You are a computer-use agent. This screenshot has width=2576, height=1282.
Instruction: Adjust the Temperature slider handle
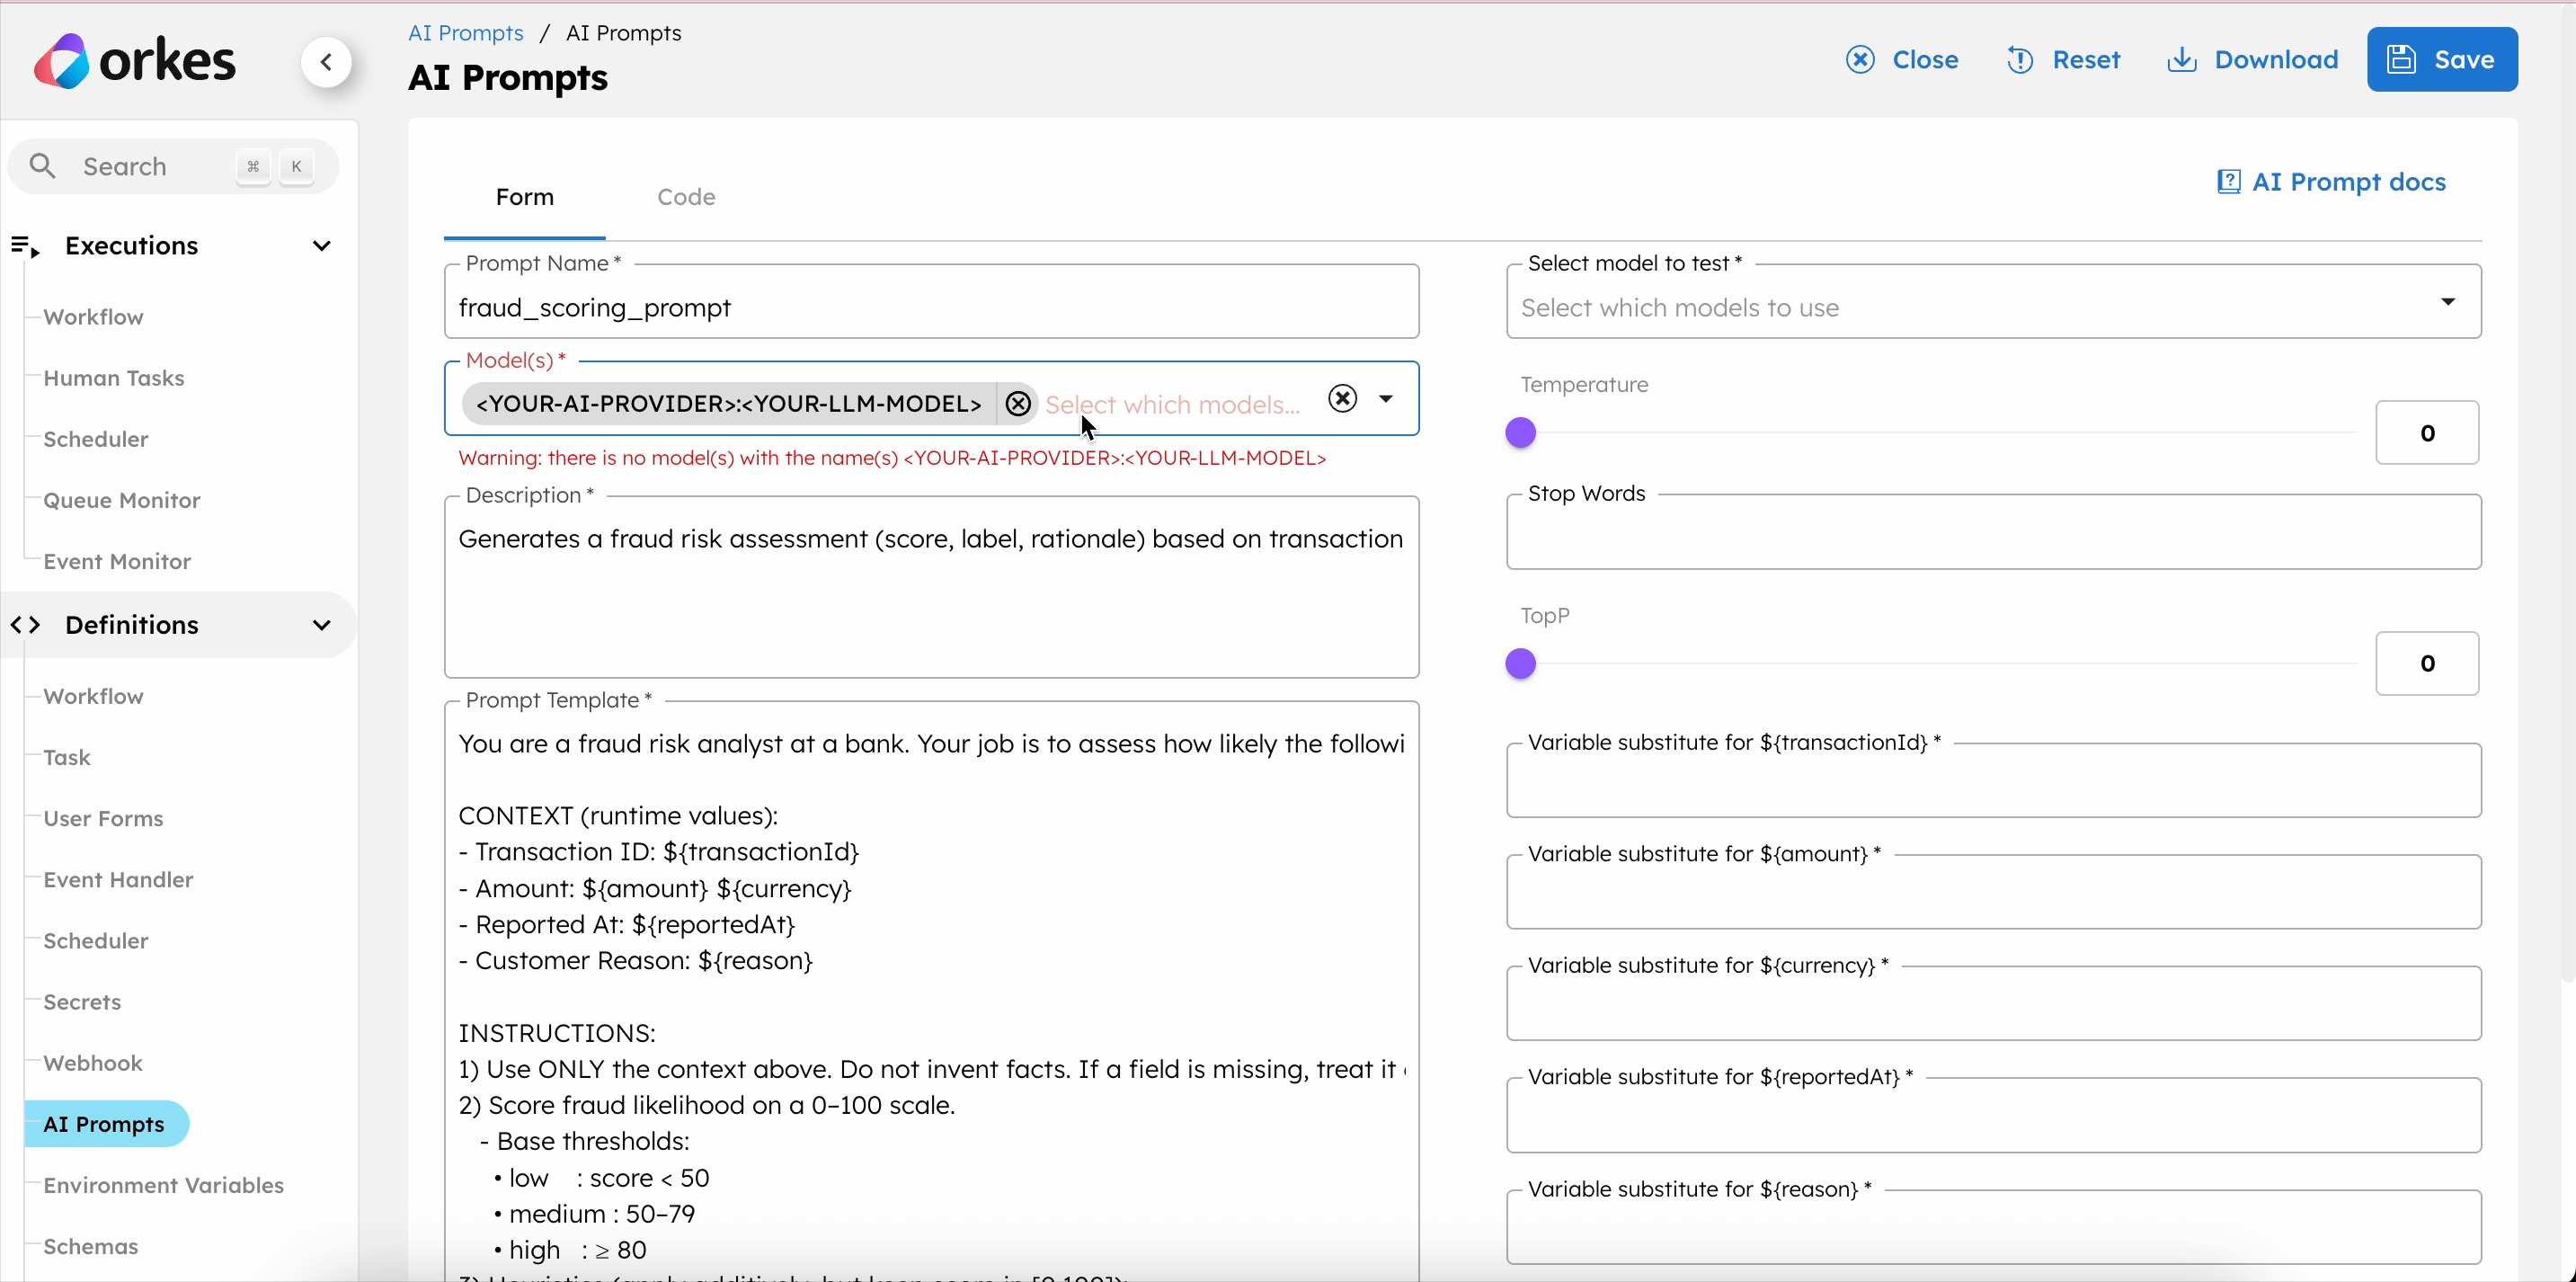click(1522, 432)
